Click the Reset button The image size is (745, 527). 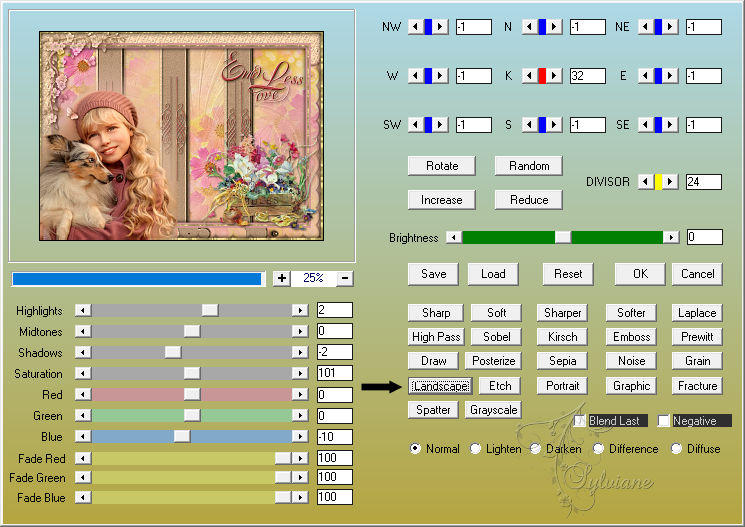click(x=568, y=274)
